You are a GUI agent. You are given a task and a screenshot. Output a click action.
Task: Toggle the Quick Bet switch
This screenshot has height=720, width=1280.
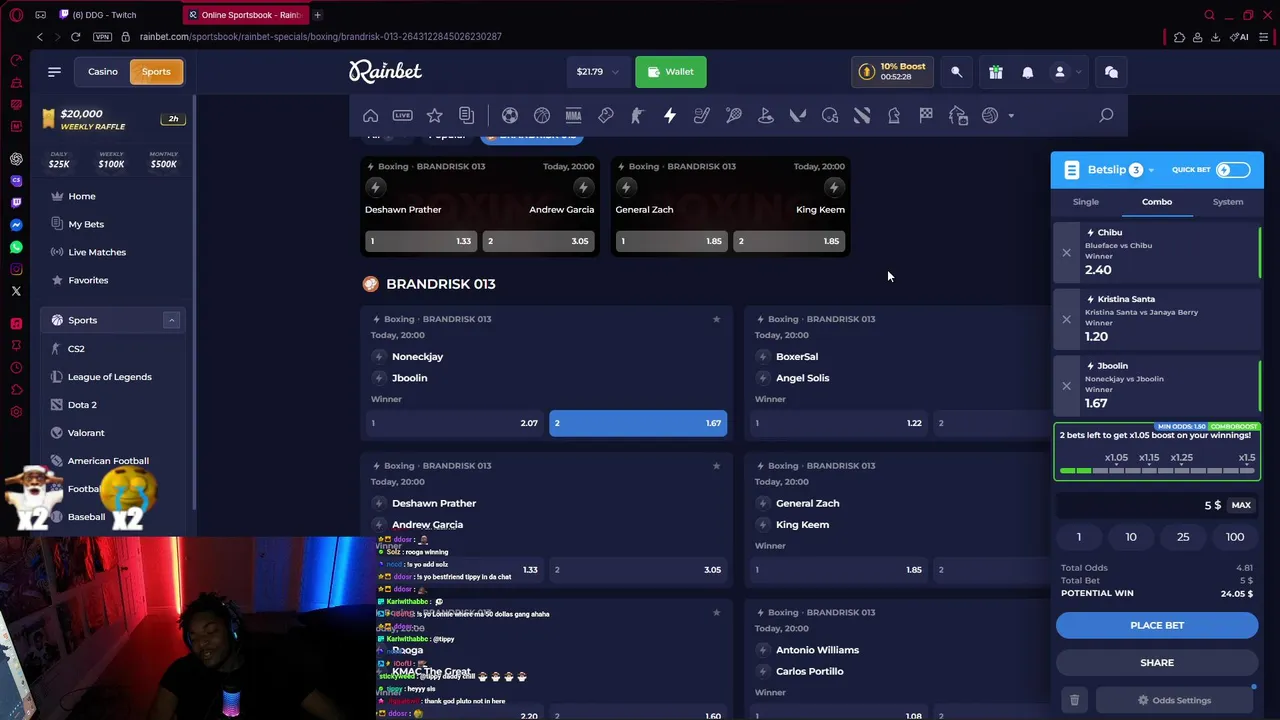[1233, 170]
